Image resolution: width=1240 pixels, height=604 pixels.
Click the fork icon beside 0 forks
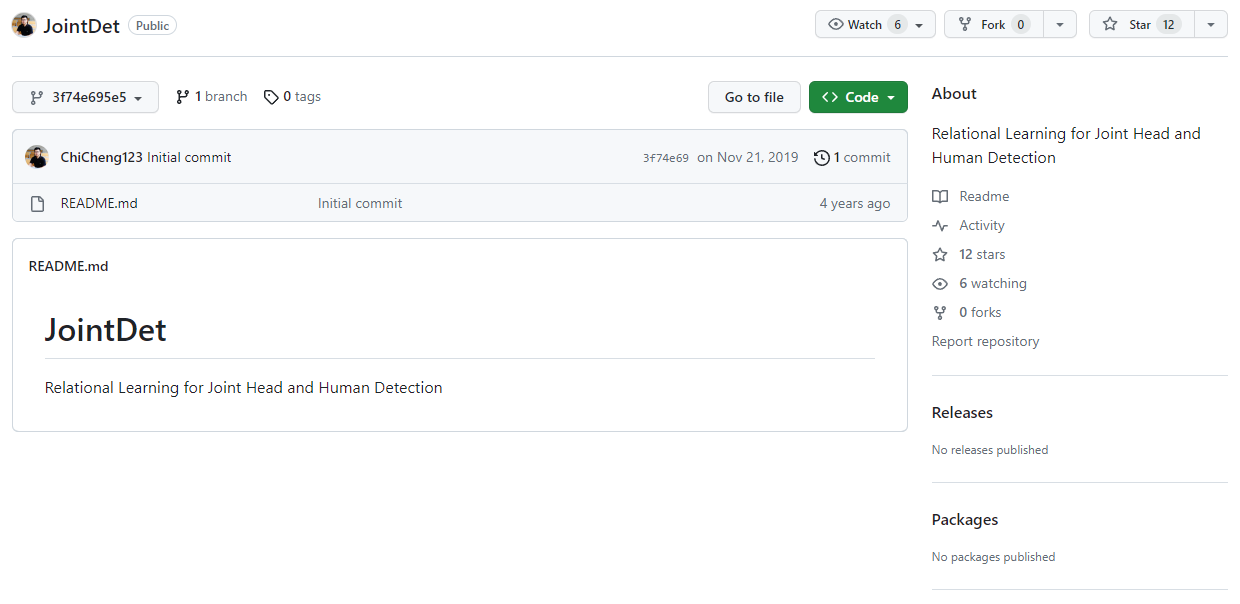click(x=940, y=313)
